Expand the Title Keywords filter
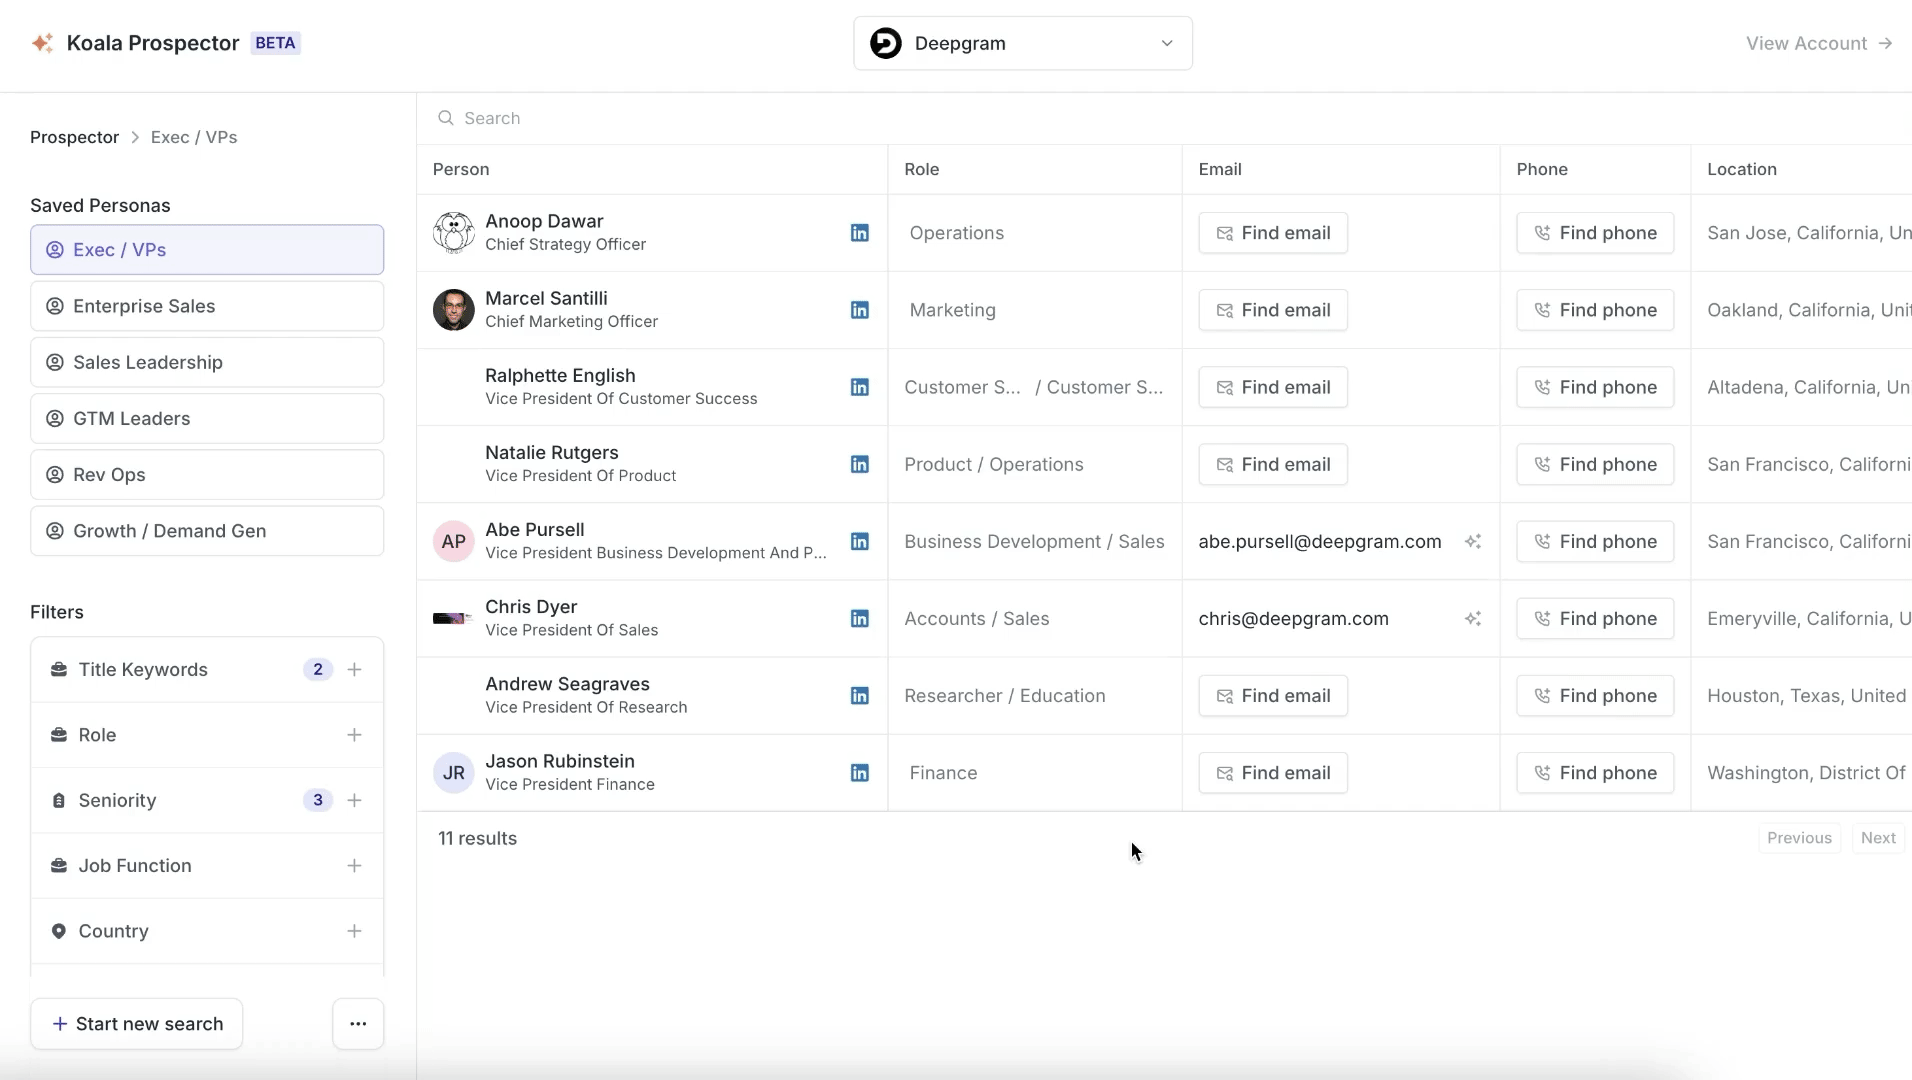Screen dimensions: 1912x1080 207,670
